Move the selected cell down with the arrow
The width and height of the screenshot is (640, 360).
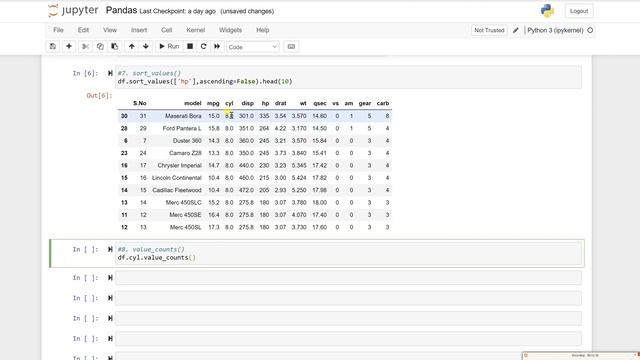click(146, 47)
